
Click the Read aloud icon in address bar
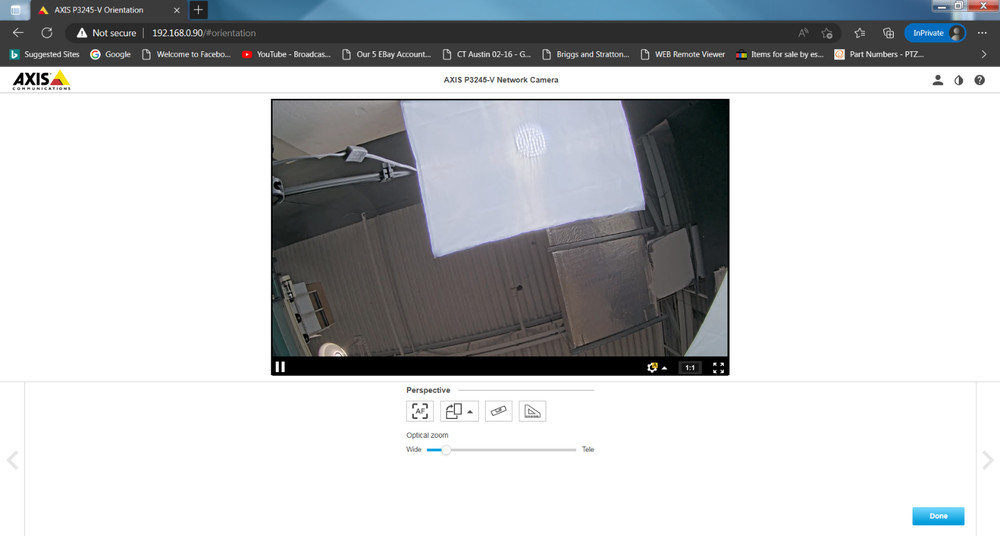tap(803, 33)
